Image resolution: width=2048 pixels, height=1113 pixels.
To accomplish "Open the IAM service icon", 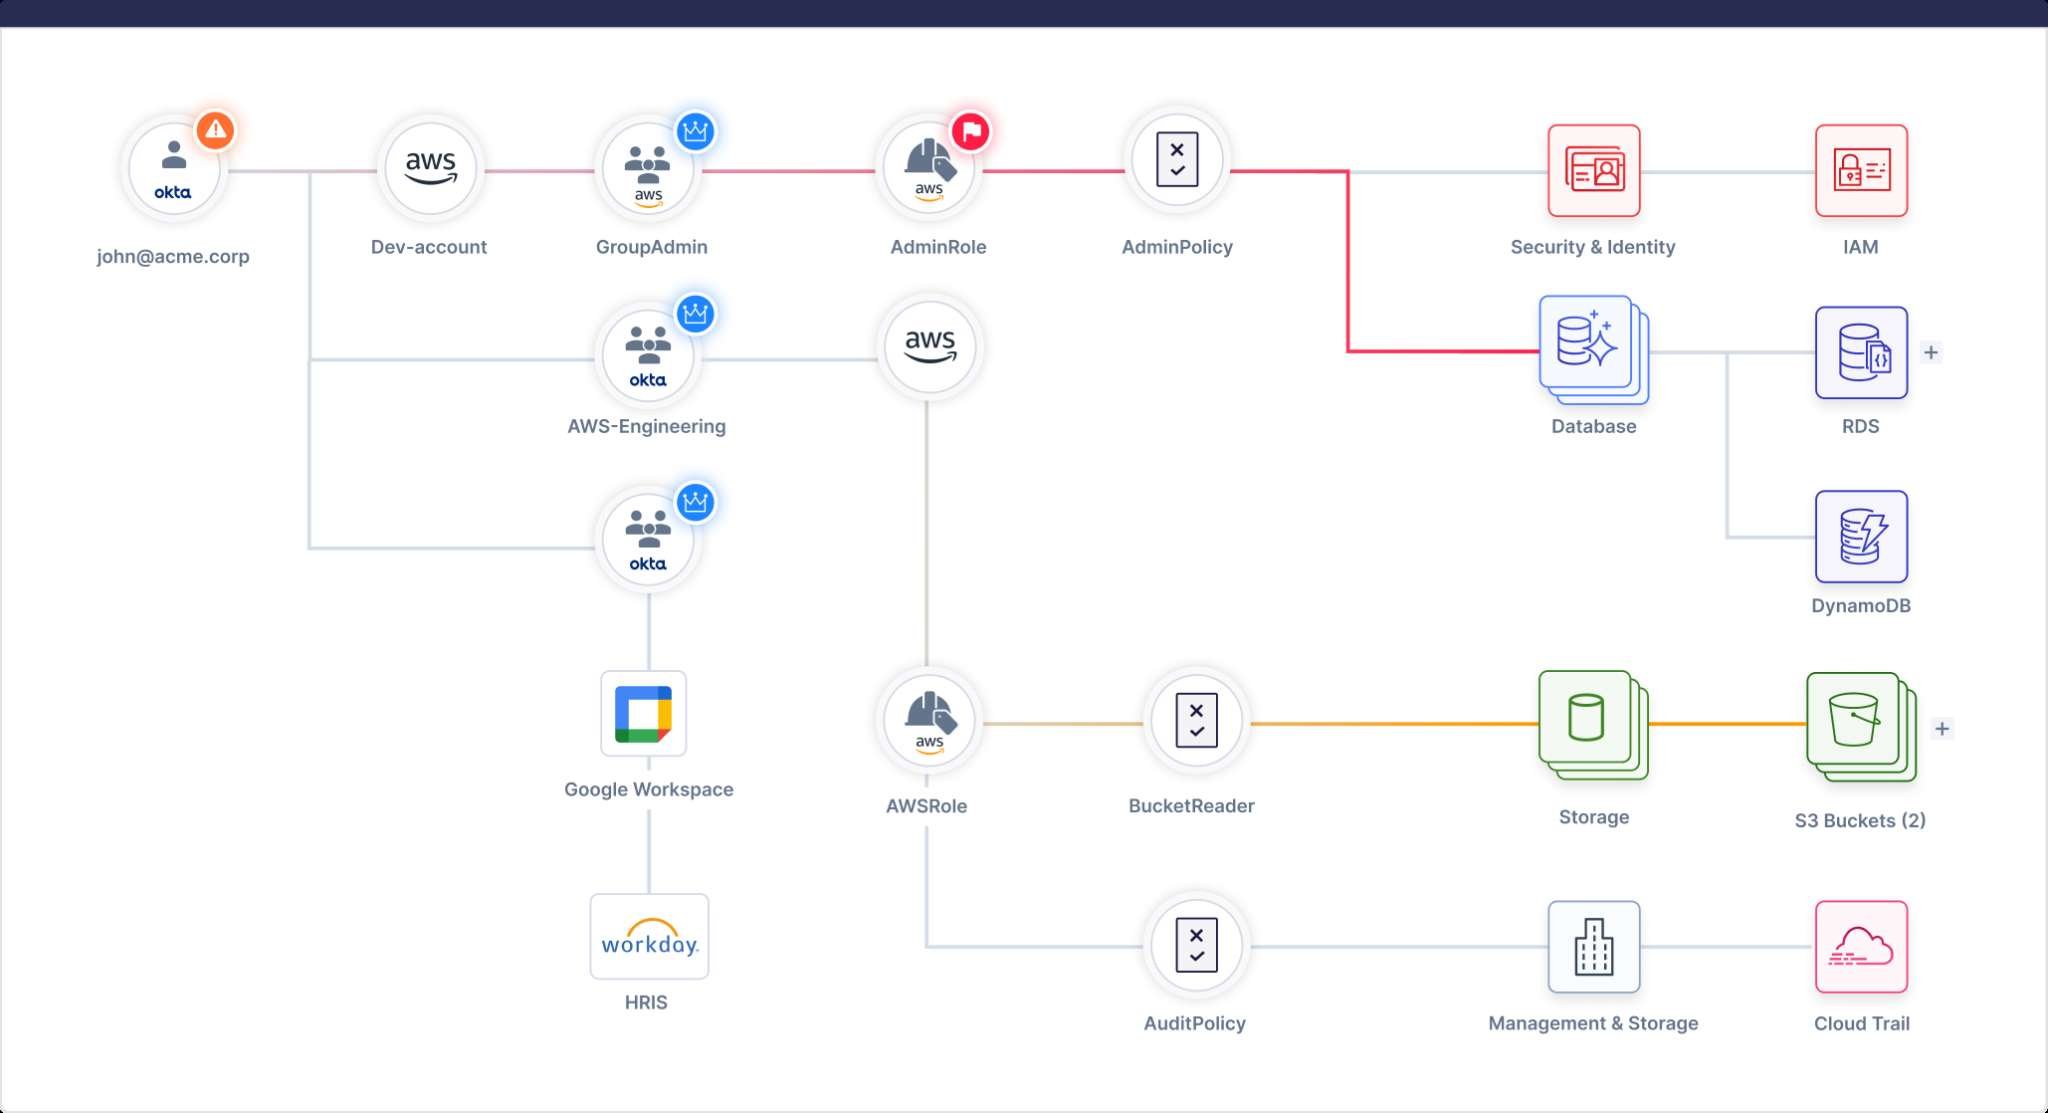I will point(1861,171).
